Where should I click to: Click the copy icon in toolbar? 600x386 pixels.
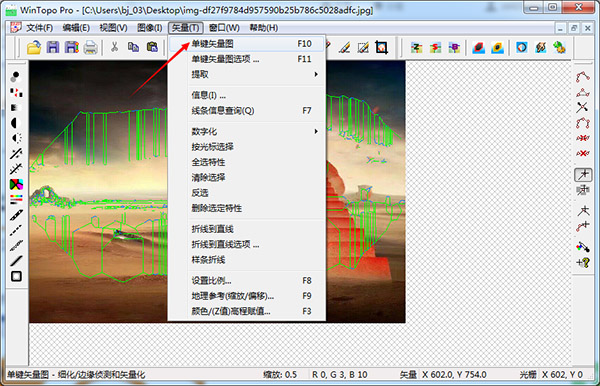point(133,47)
